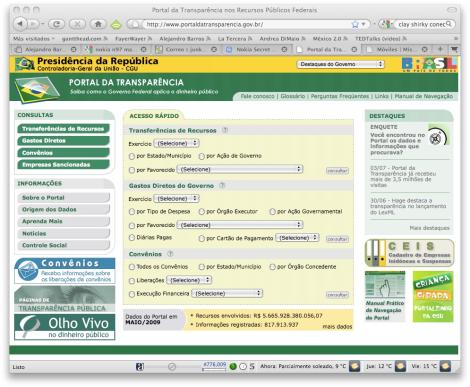Screen dimensions: 470x387
Task: Stop loading with the X toolbar button
Action: tap(77, 24)
